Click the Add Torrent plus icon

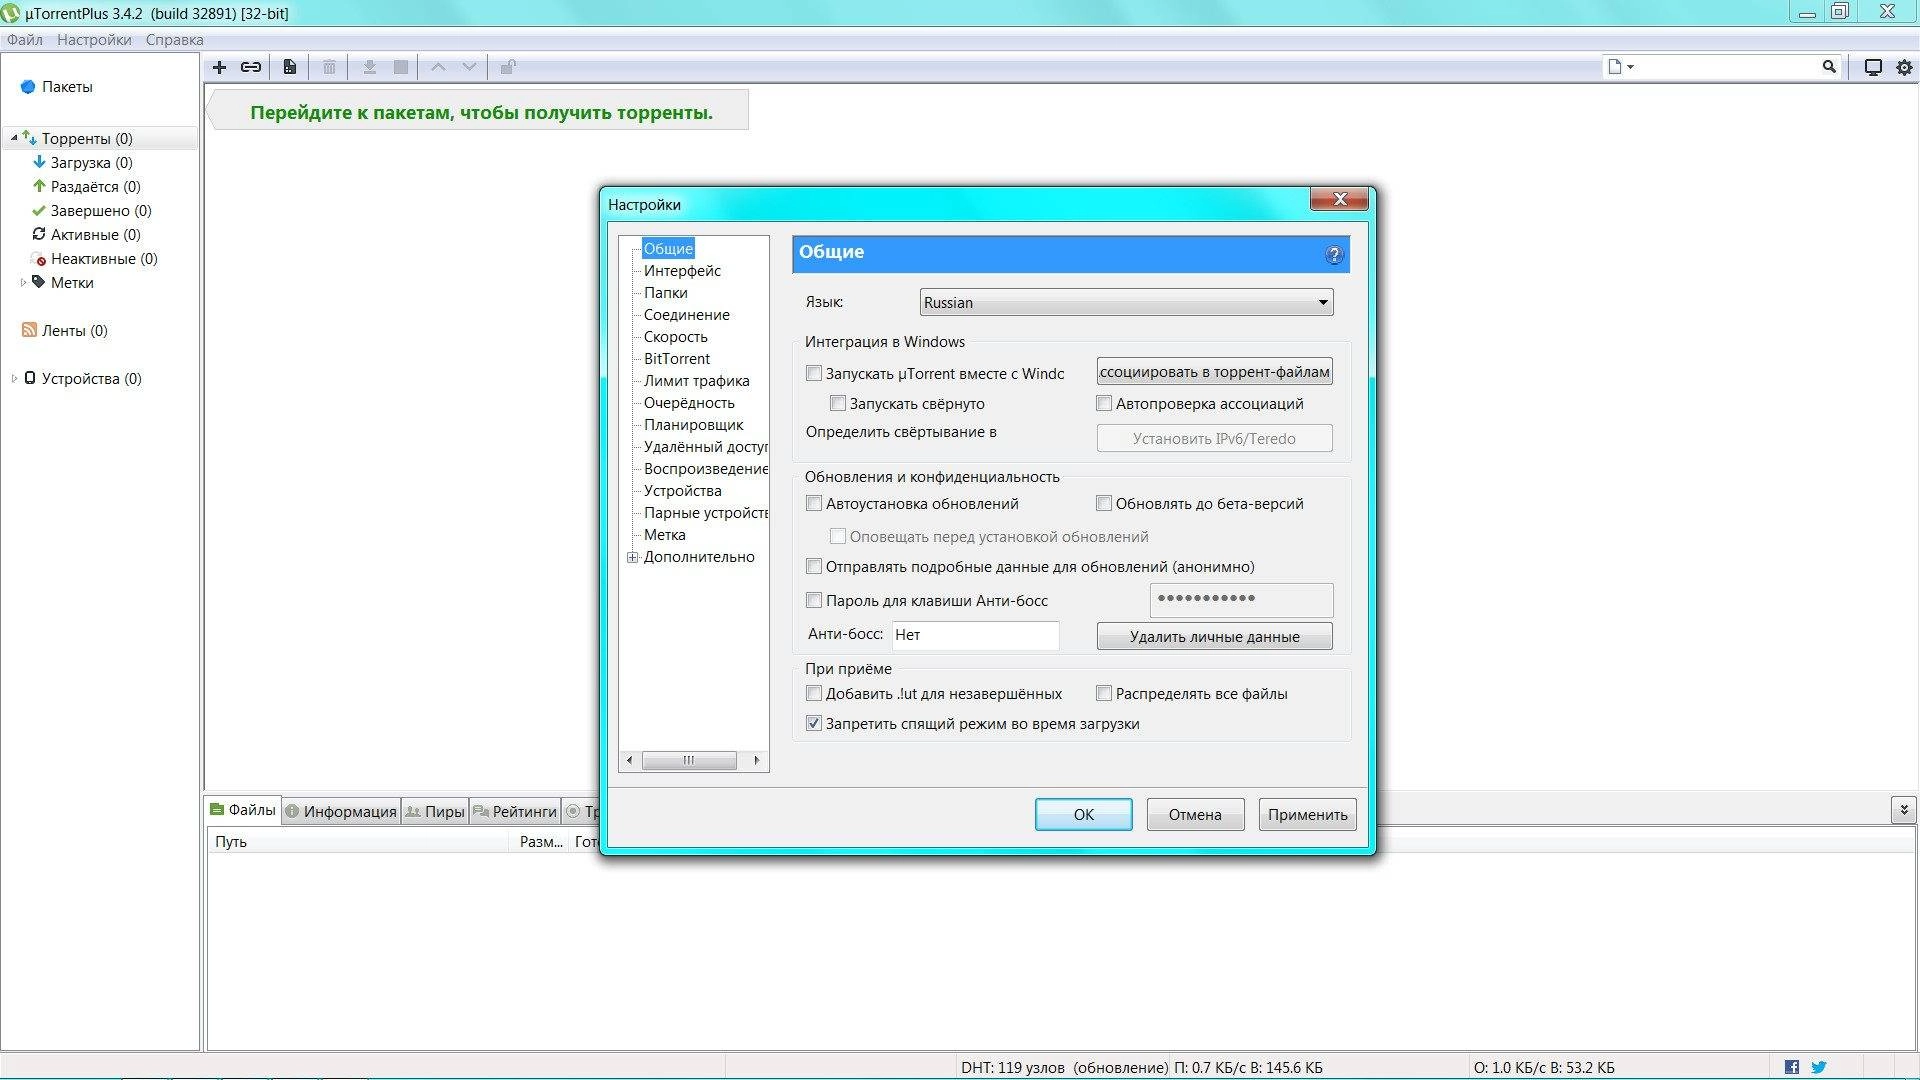point(220,67)
